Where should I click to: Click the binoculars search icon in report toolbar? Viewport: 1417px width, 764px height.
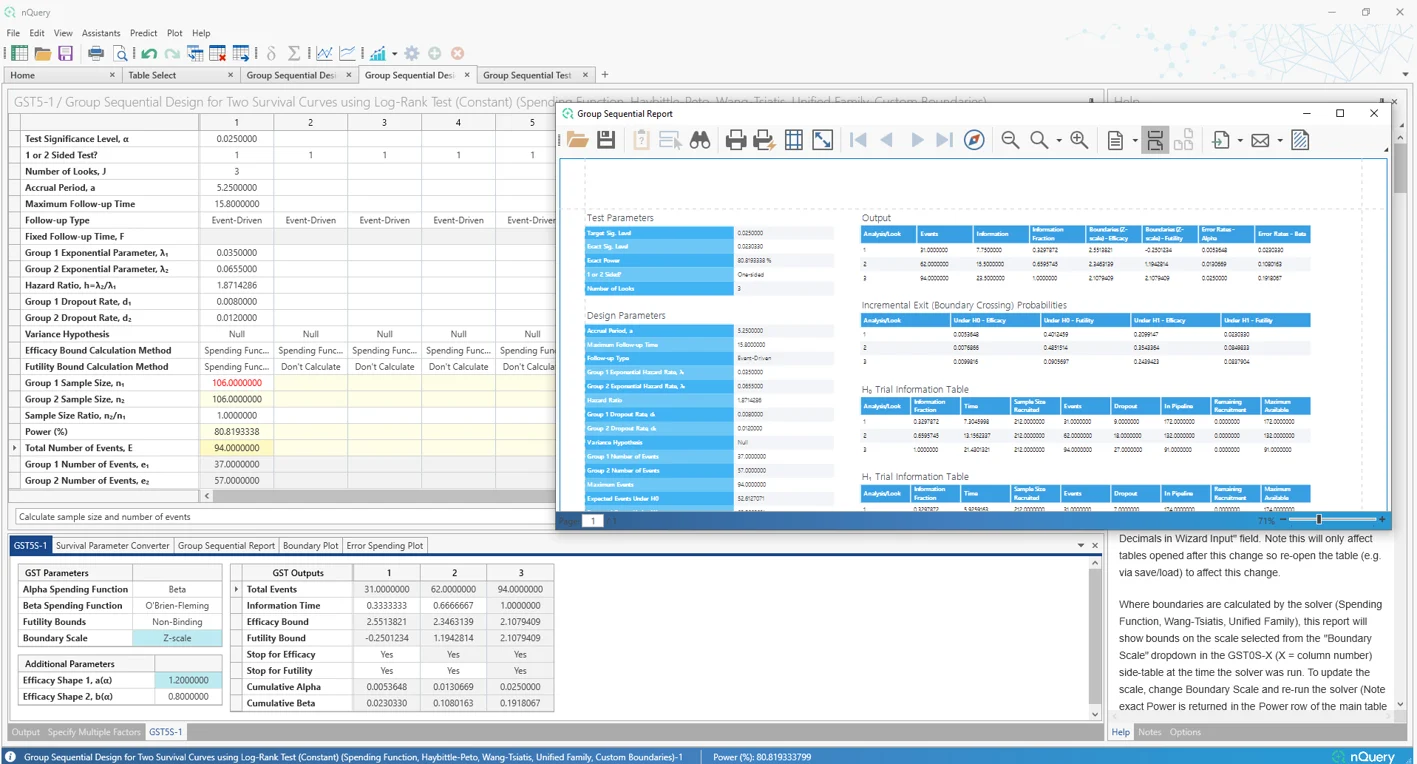point(700,141)
